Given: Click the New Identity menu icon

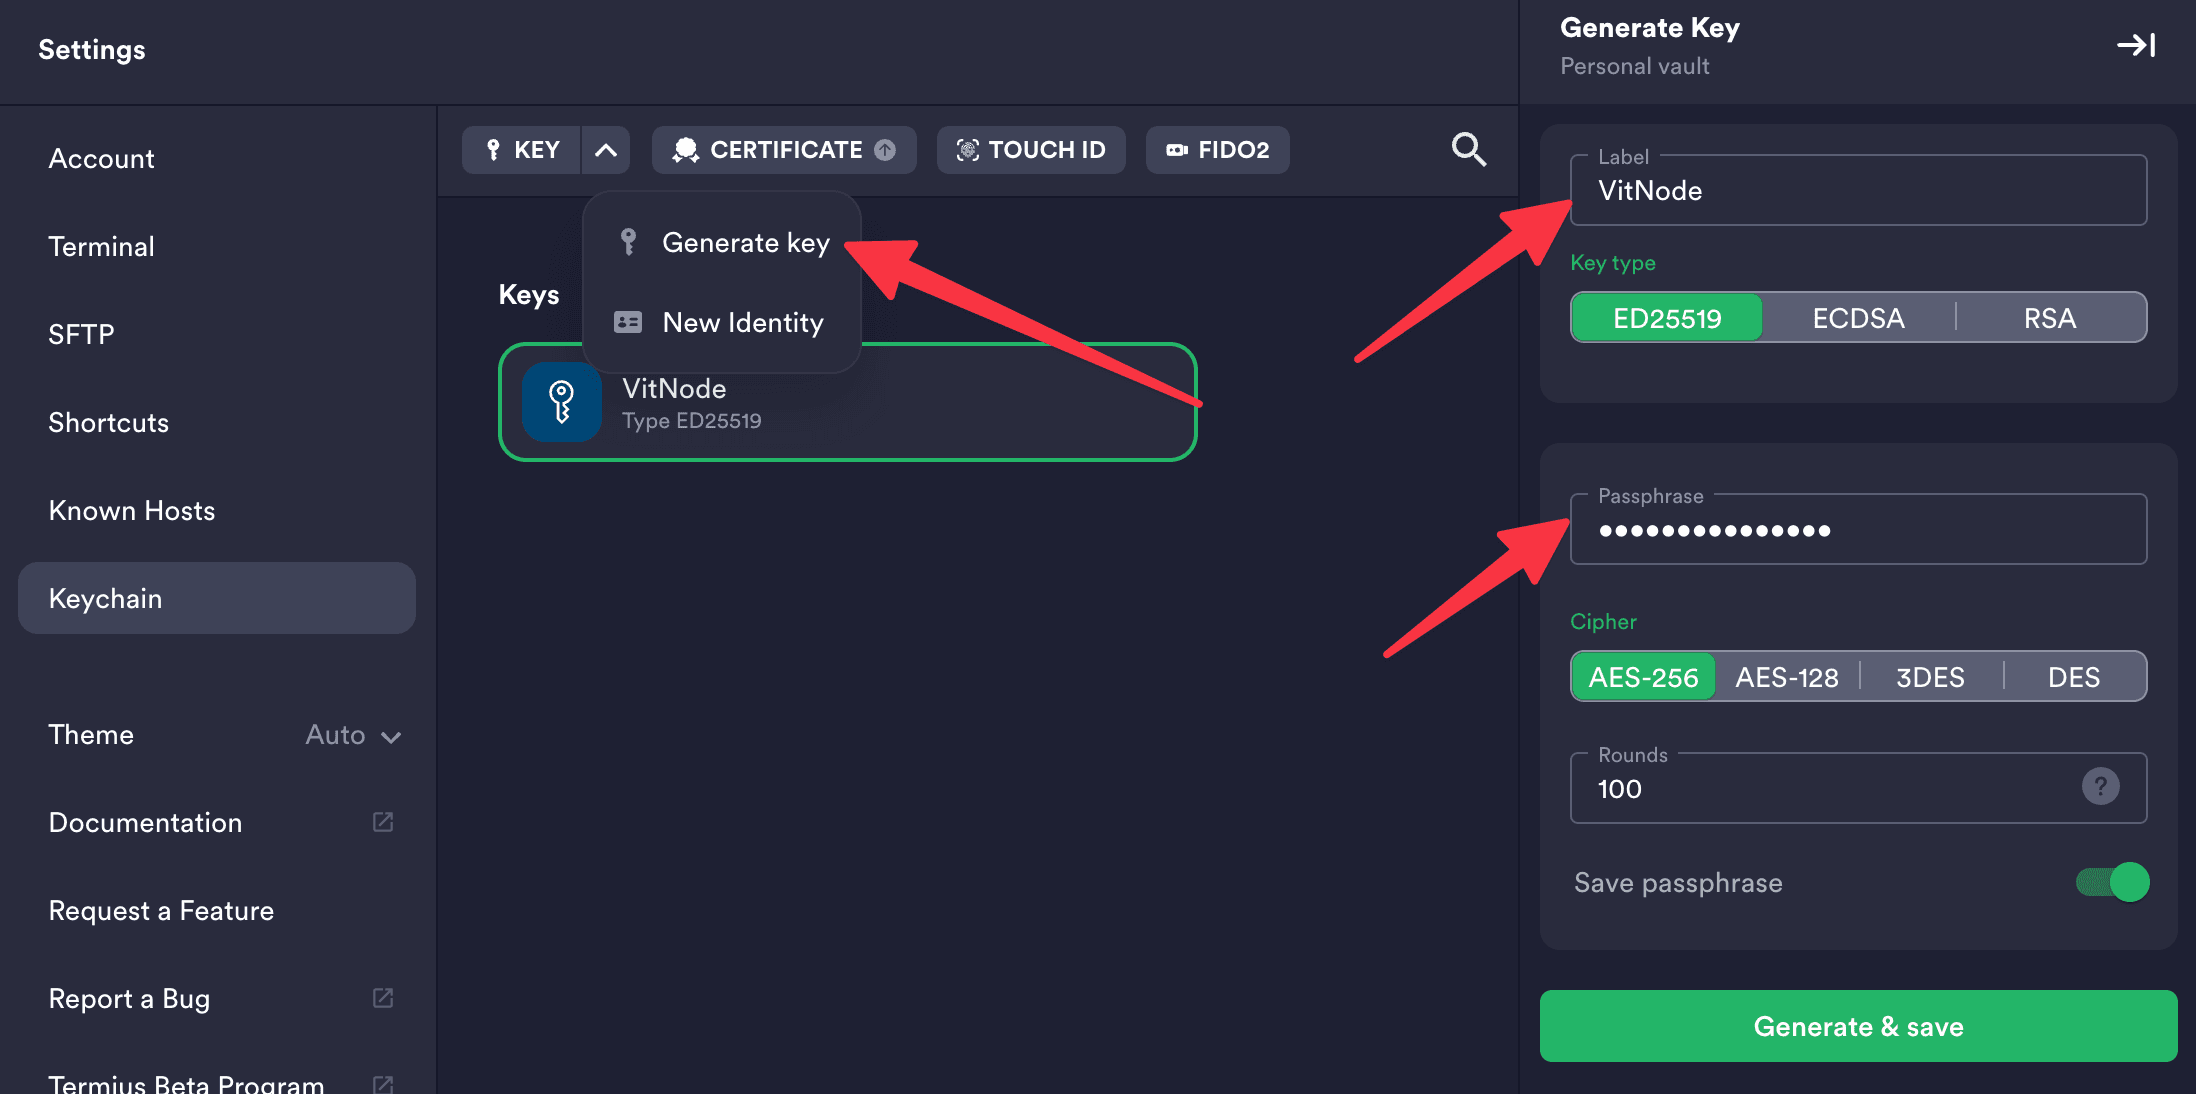Looking at the screenshot, I should pos(629,322).
